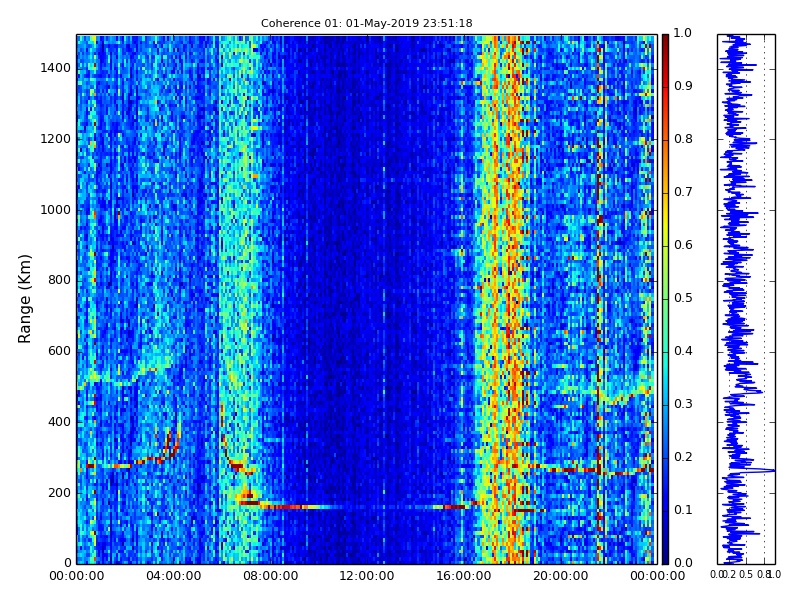Click the 200 range tick label
The width and height of the screenshot is (800, 600).
(59, 493)
